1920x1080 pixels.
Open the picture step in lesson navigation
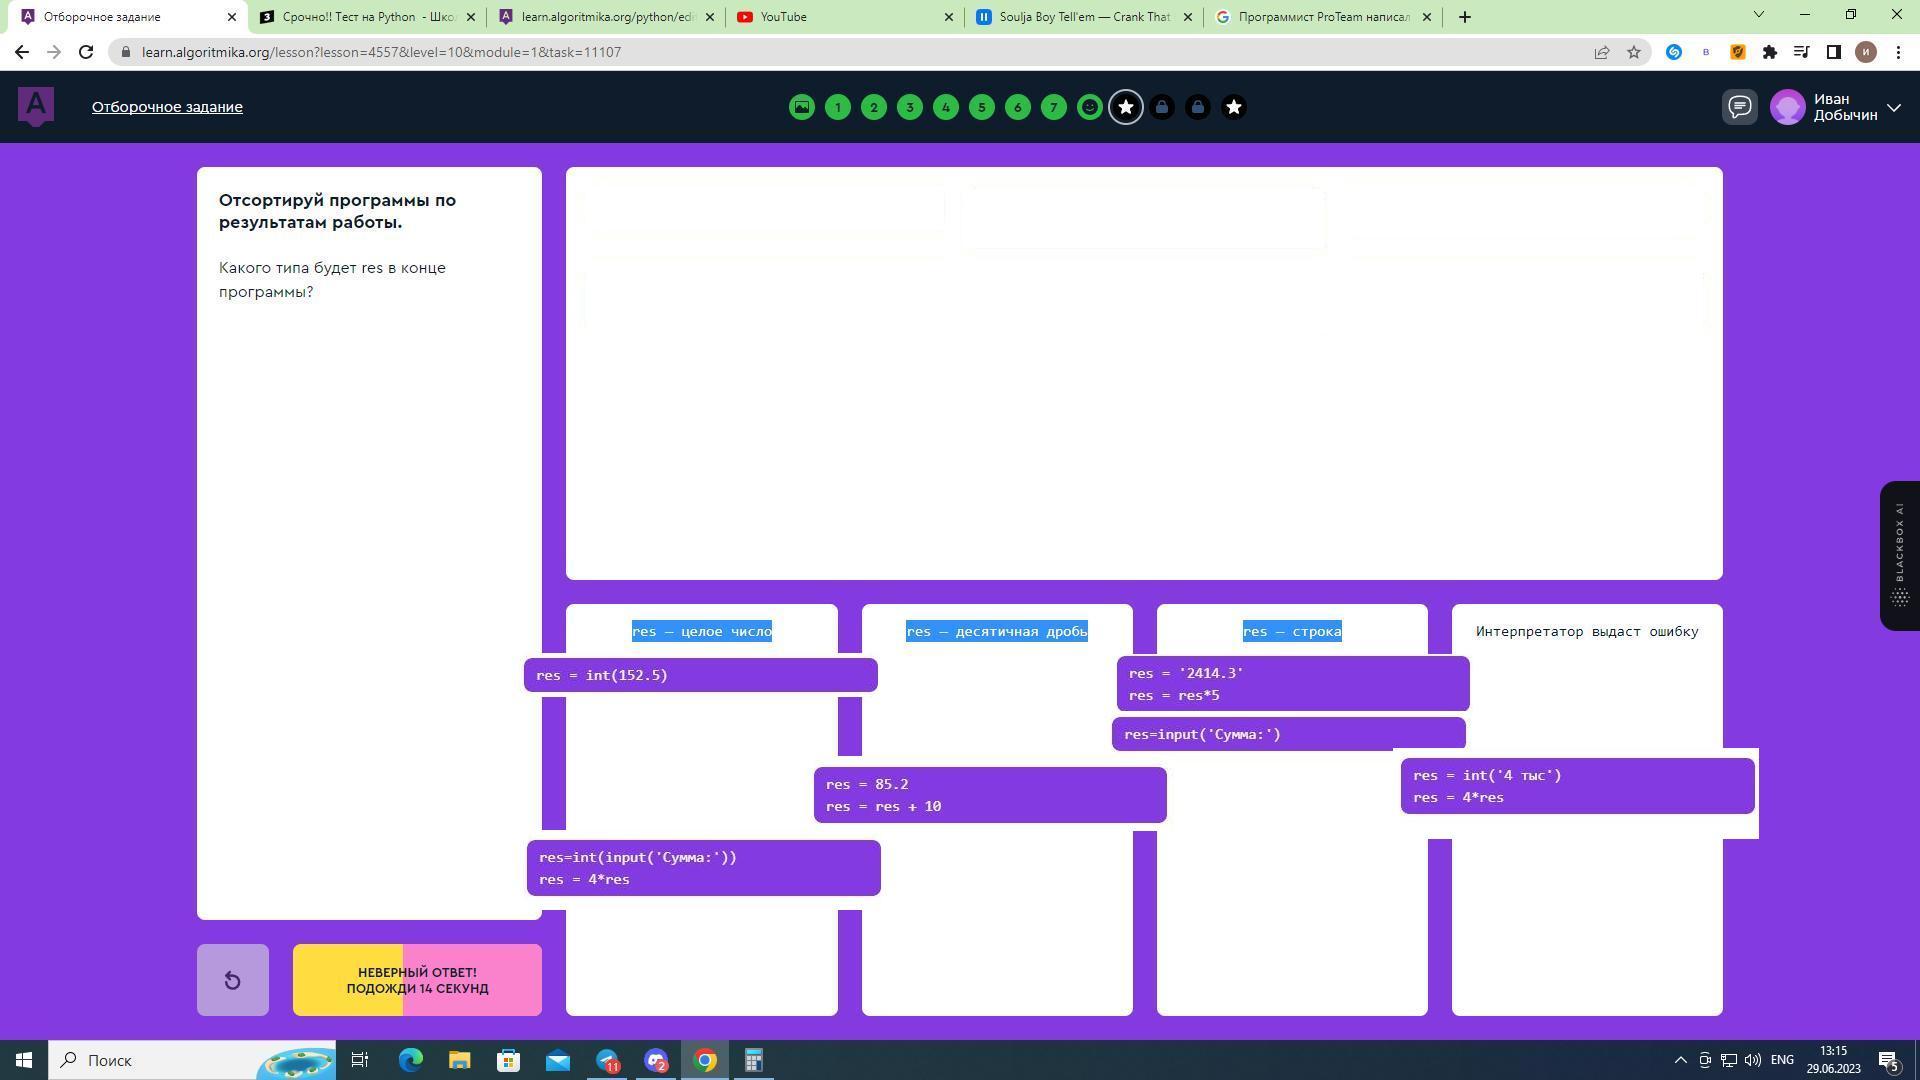coord(801,107)
